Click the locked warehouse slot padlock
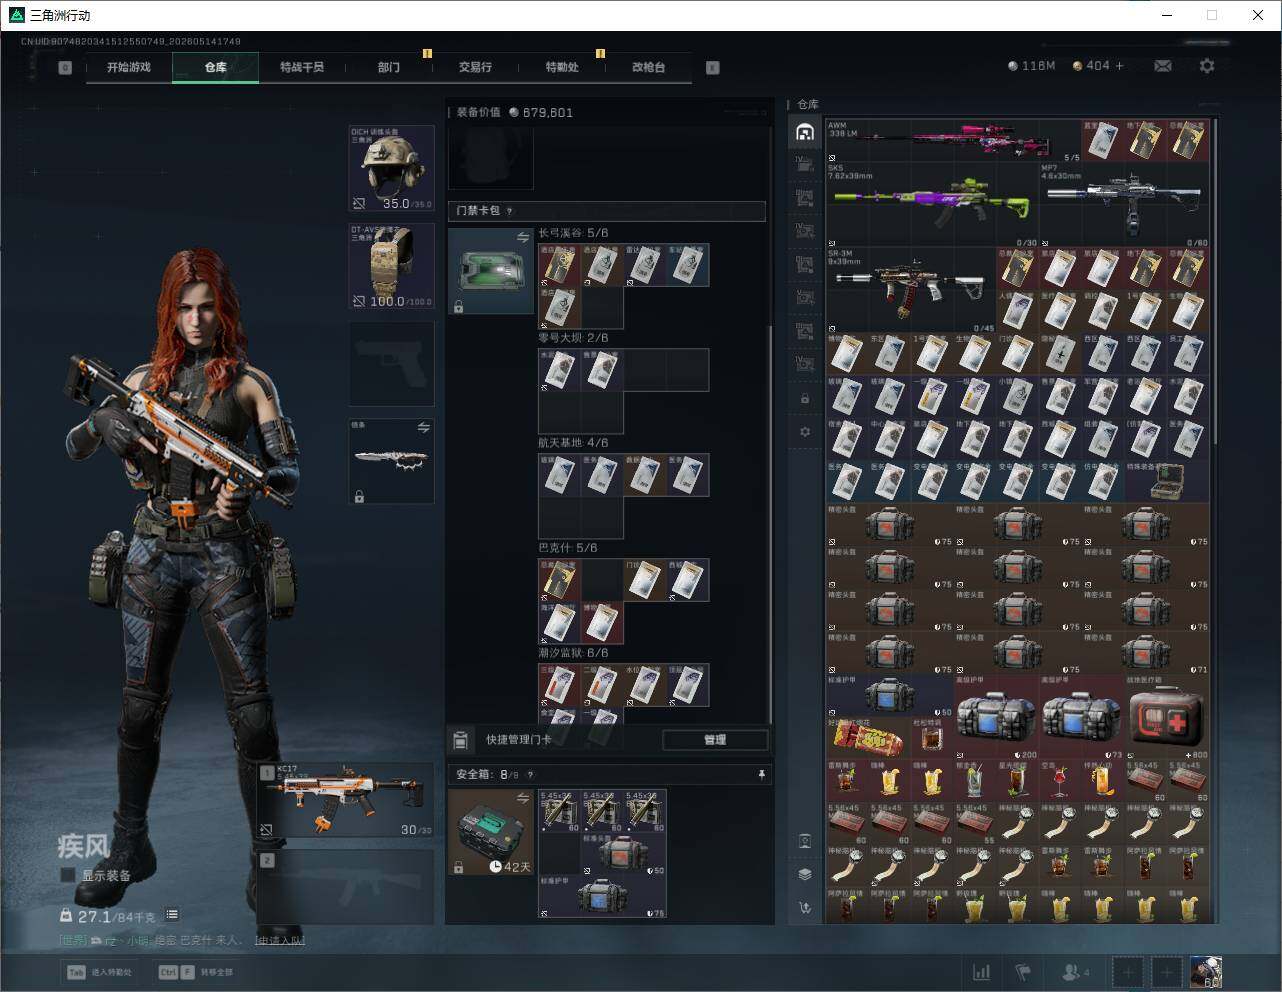This screenshot has width=1282, height=992. [805, 399]
